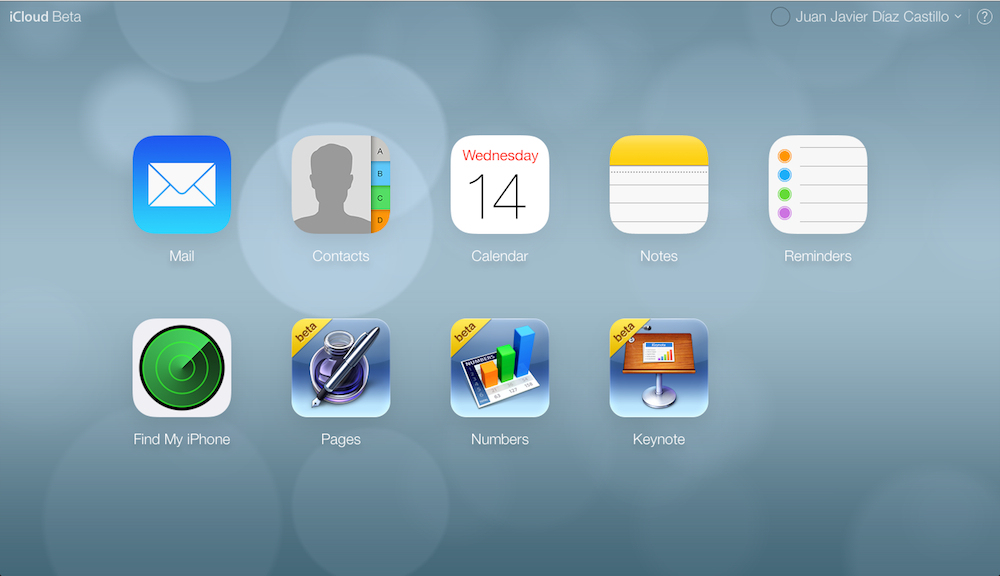Click the name Juan Javier Díaz Castillo
The height and width of the screenshot is (576, 1000).
pyautogui.click(x=868, y=16)
